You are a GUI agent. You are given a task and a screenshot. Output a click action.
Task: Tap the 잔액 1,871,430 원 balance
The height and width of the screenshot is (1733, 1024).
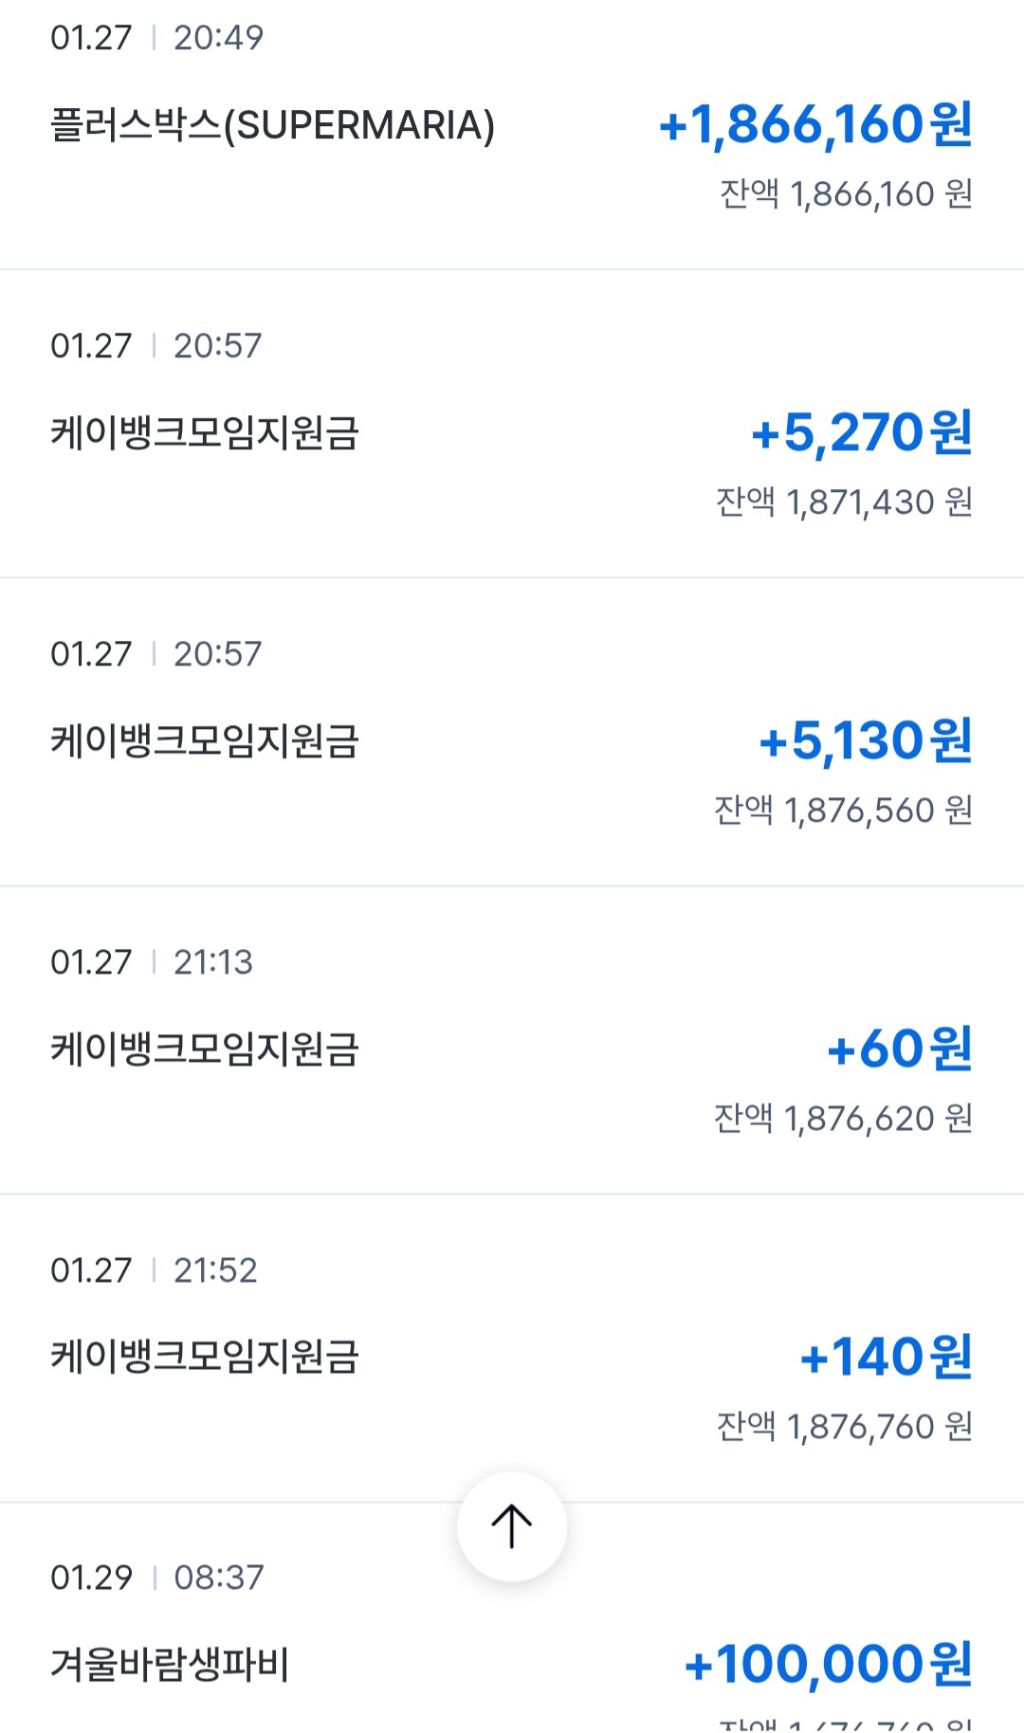pos(843,502)
